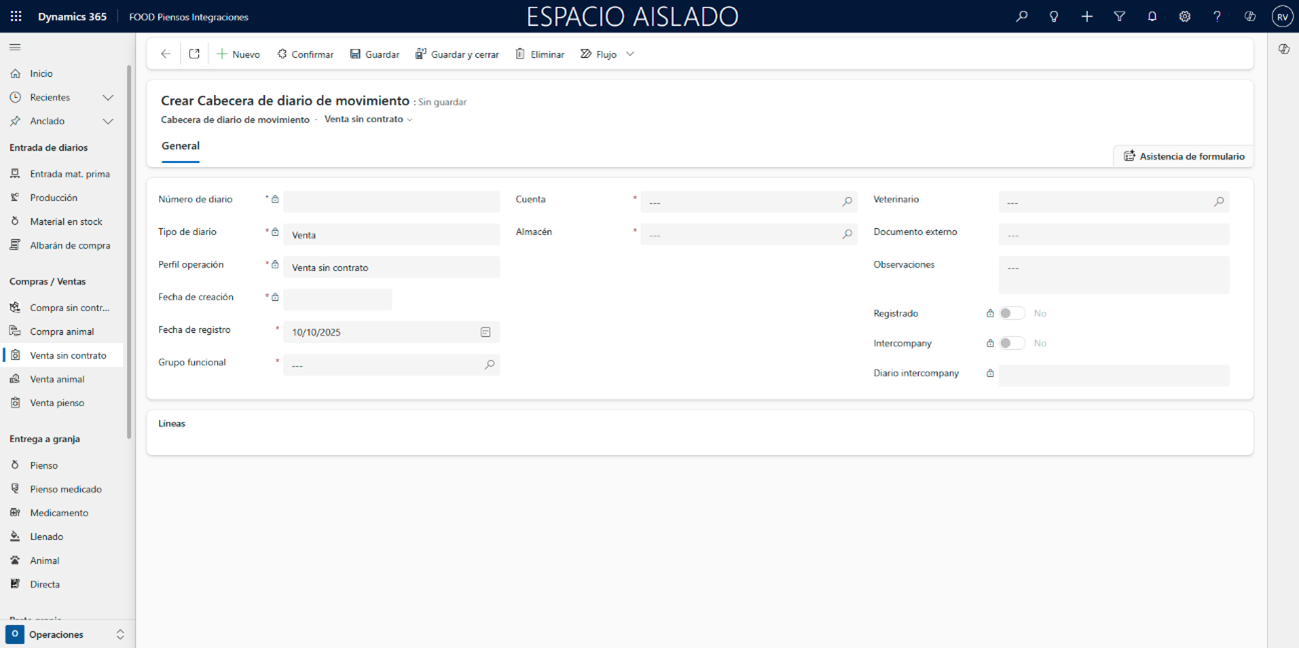Open the app launcher waffle icon
The width and height of the screenshot is (1299, 648).
pos(16,16)
